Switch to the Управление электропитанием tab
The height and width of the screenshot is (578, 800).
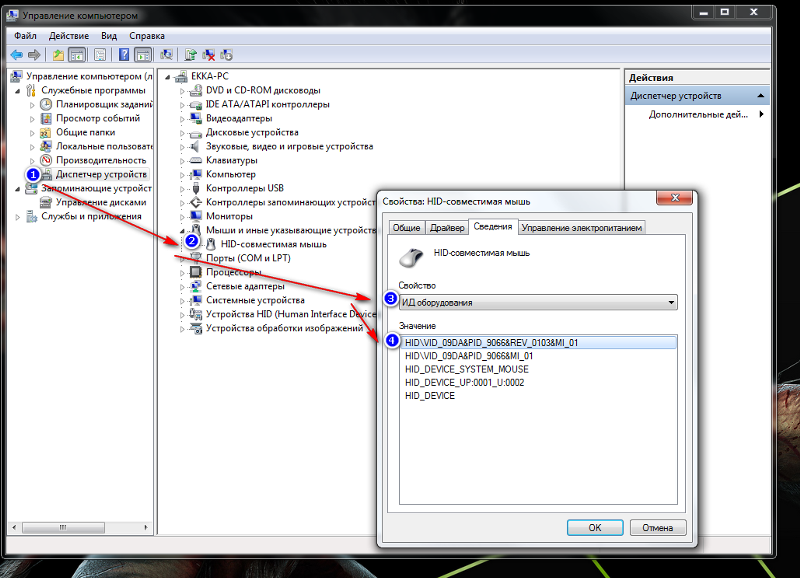pos(583,228)
